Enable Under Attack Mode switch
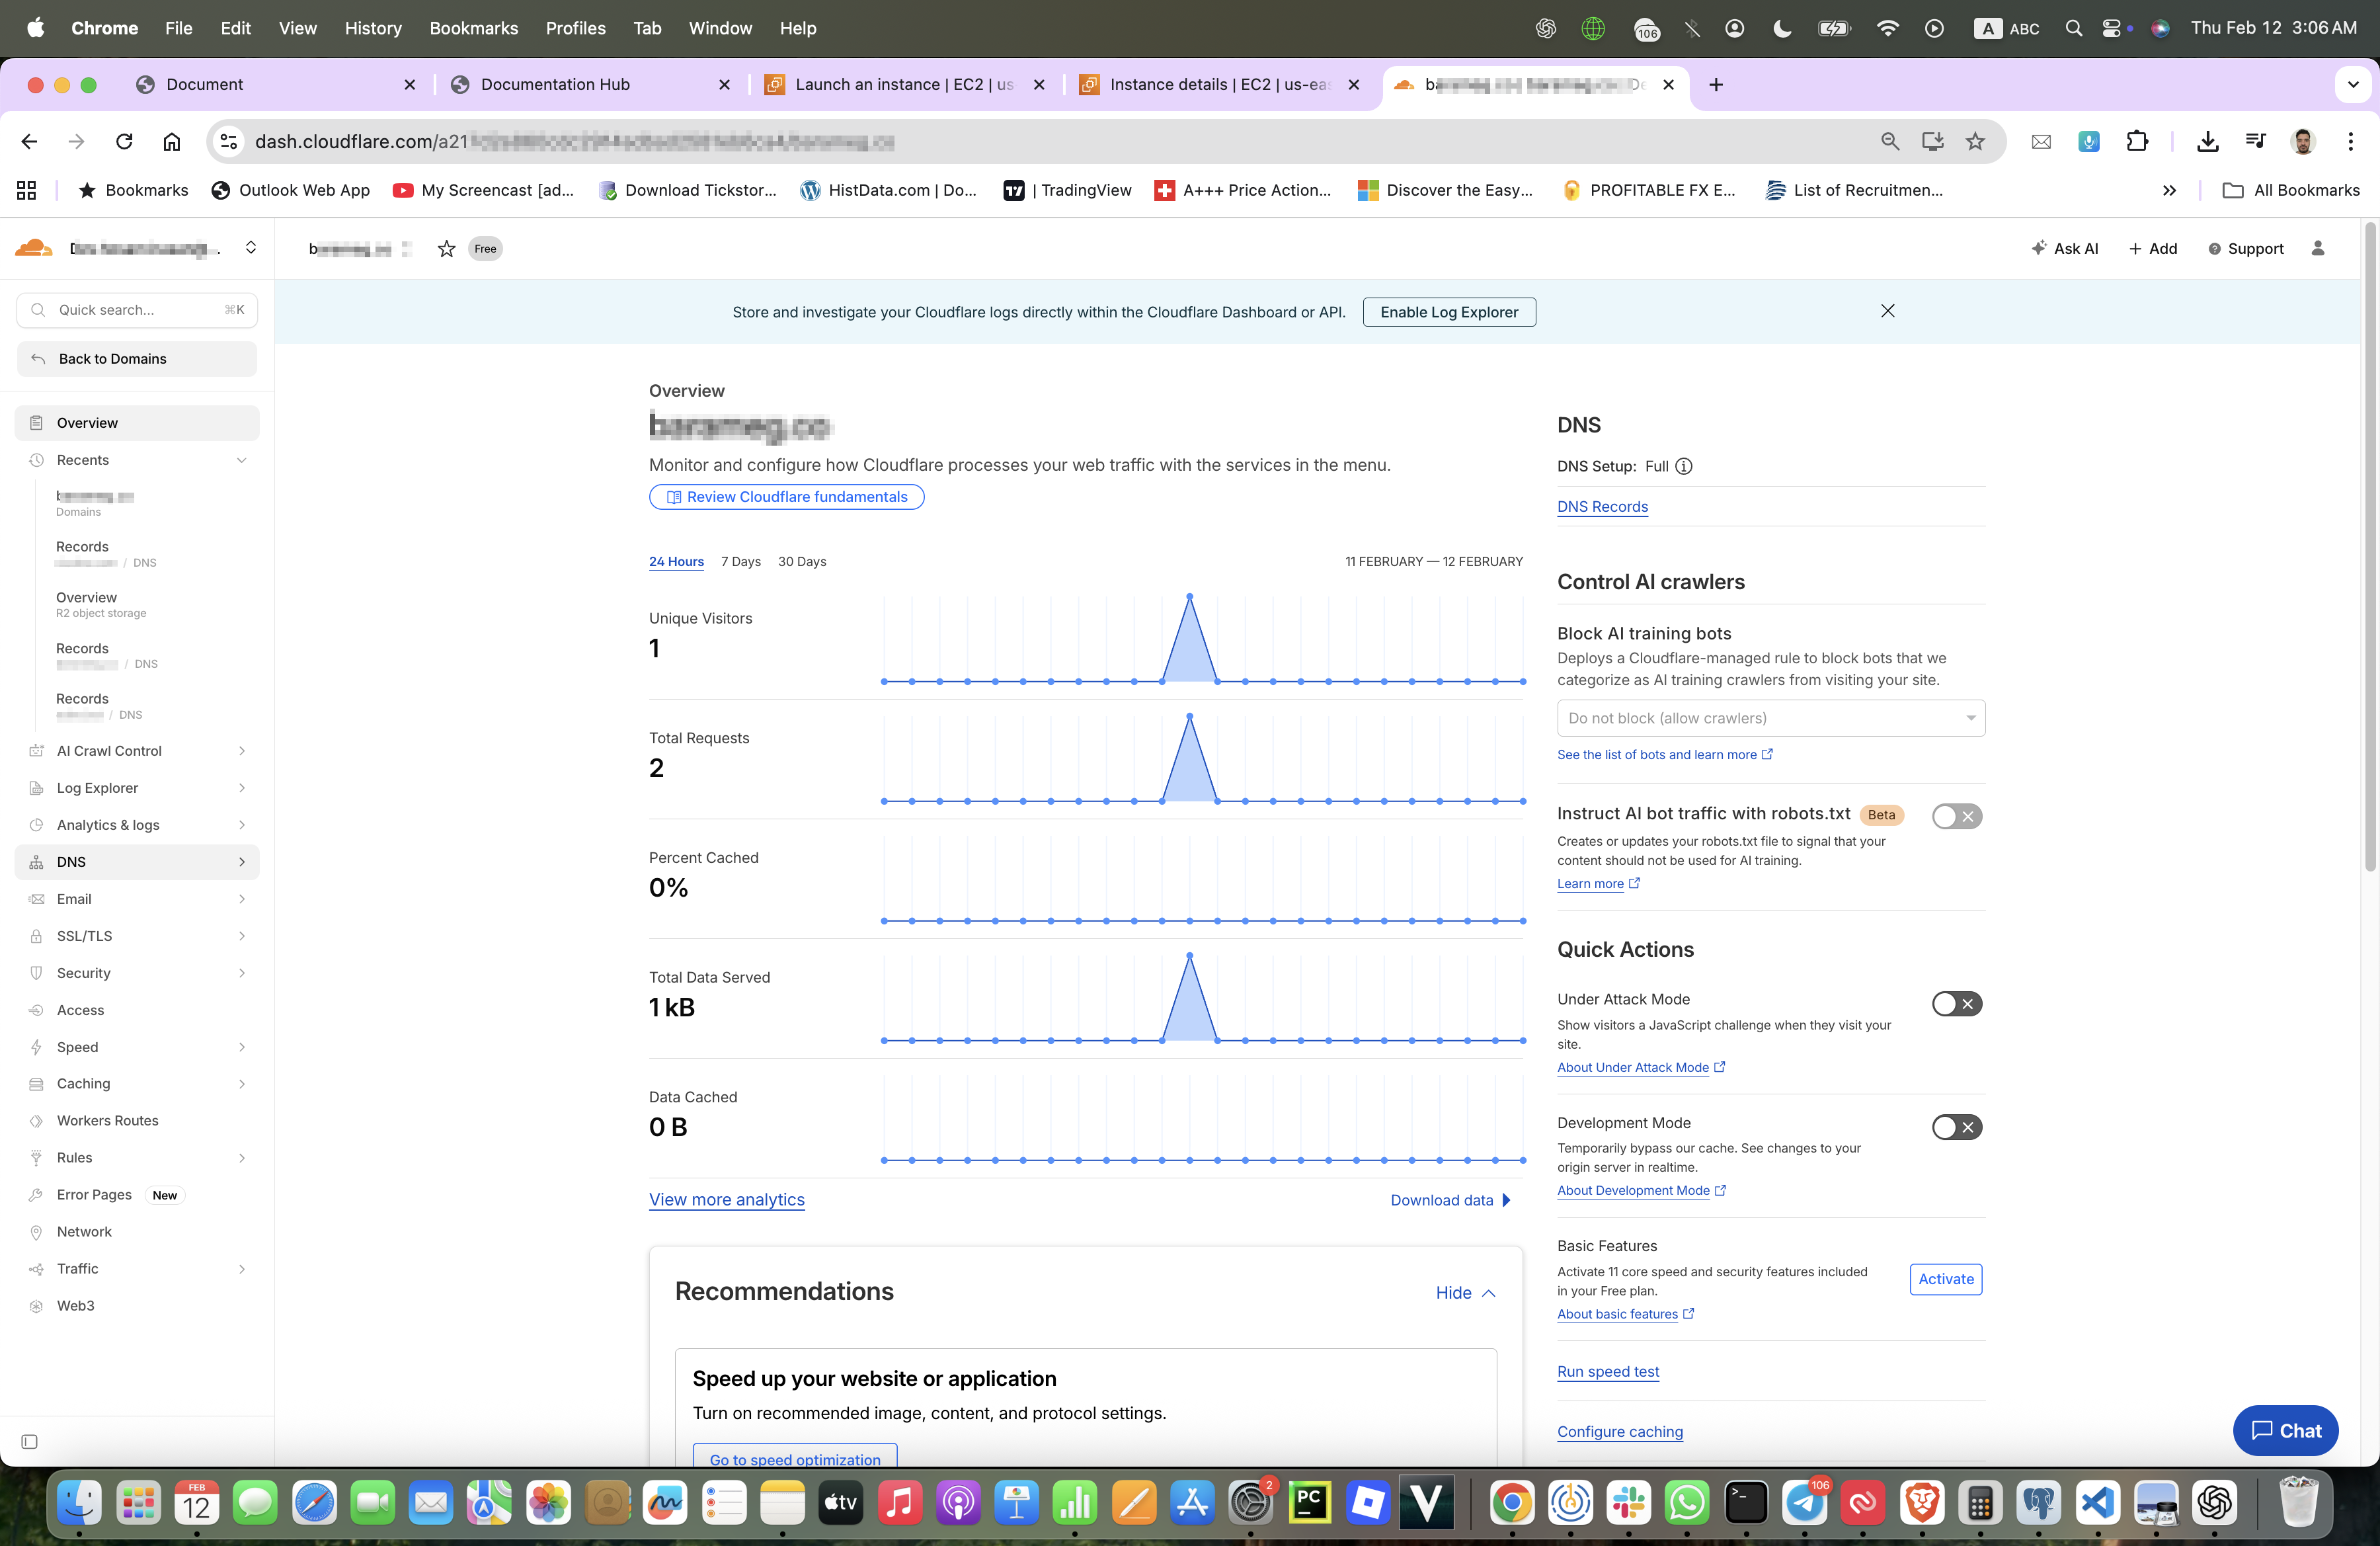The image size is (2380, 1546). 1956,1003
